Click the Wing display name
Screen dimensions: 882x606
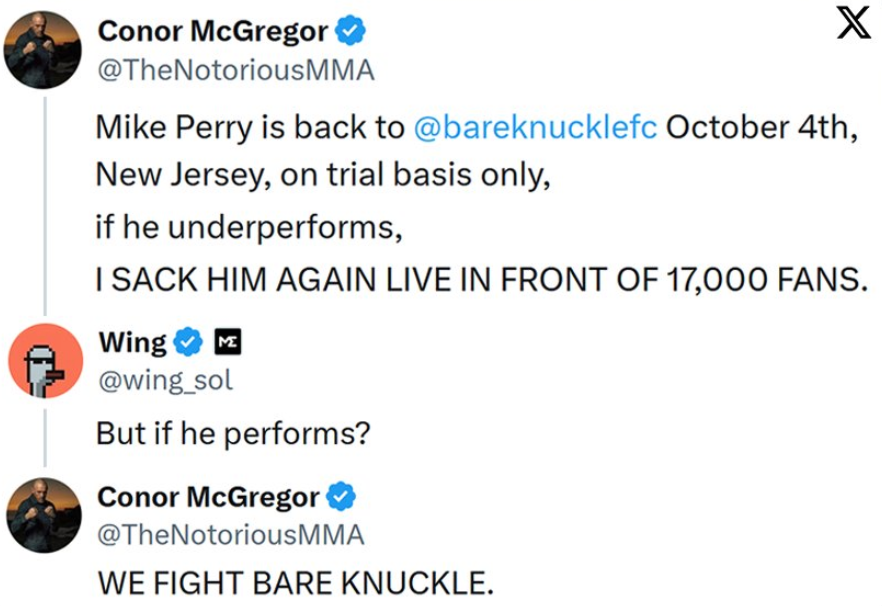(x=132, y=342)
